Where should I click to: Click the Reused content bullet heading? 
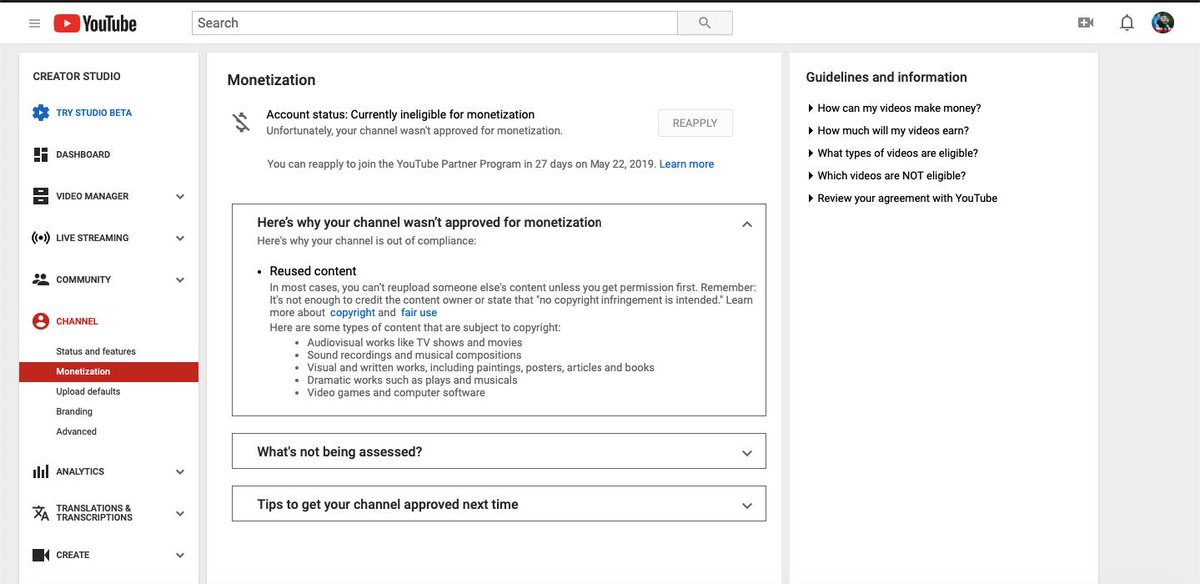pos(313,271)
